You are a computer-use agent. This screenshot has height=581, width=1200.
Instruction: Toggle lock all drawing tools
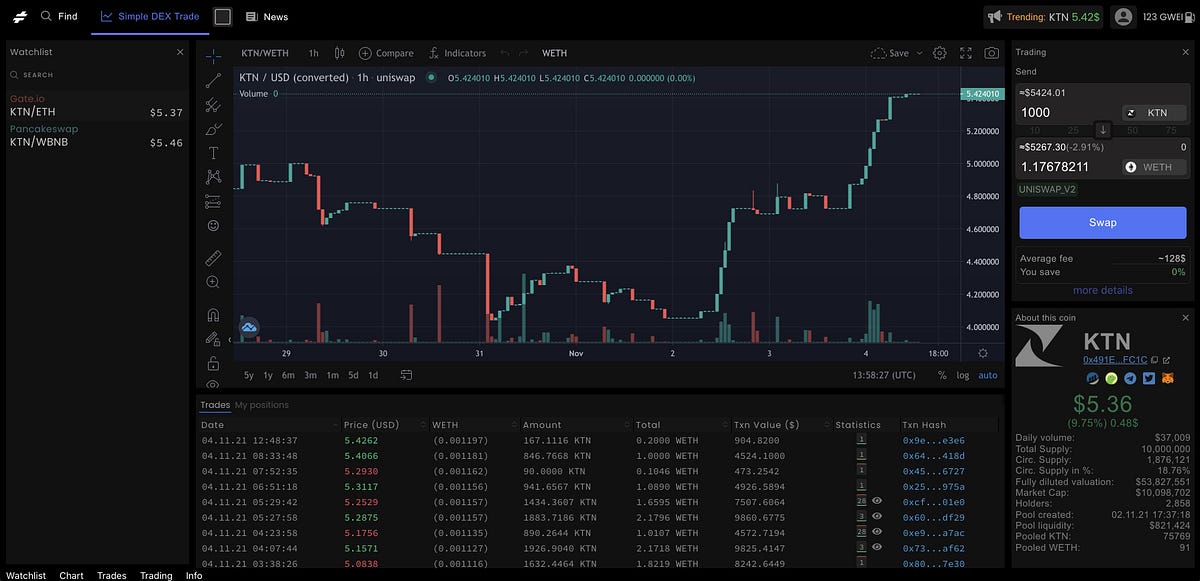[213, 363]
